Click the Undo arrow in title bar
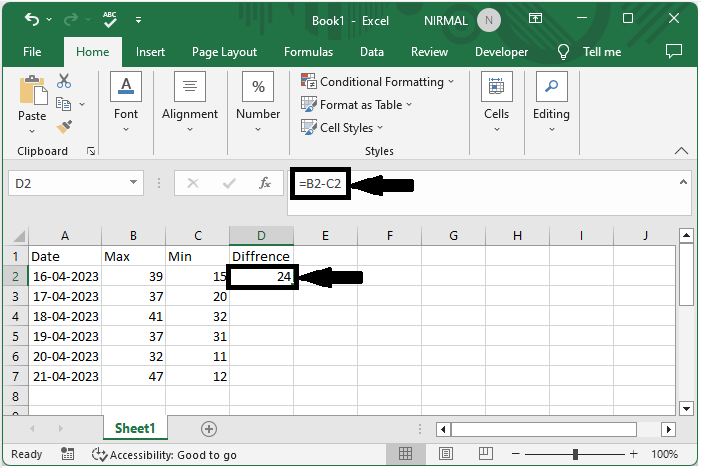This screenshot has width=701, height=468. point(32,19)
